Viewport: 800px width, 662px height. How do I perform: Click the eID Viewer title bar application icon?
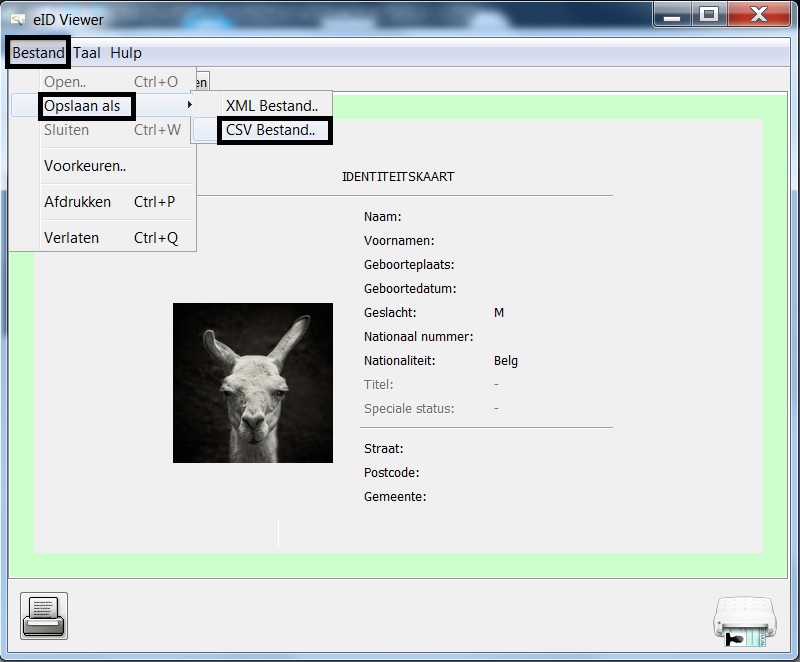coord(17,15)
